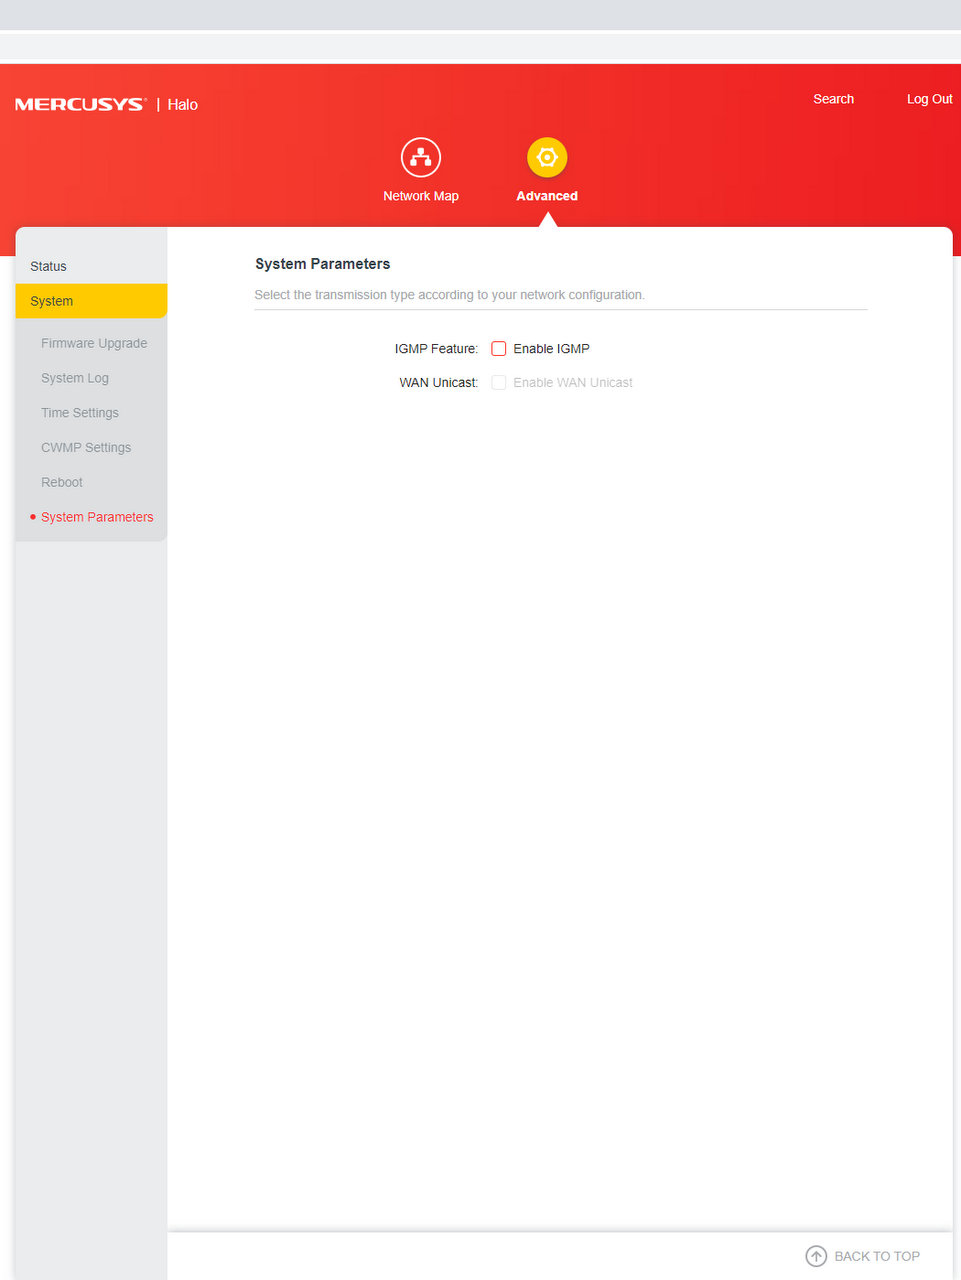This screenshot has height=1280, width=961.
Task: Go to Time Settings
Action: pos(80,413)
